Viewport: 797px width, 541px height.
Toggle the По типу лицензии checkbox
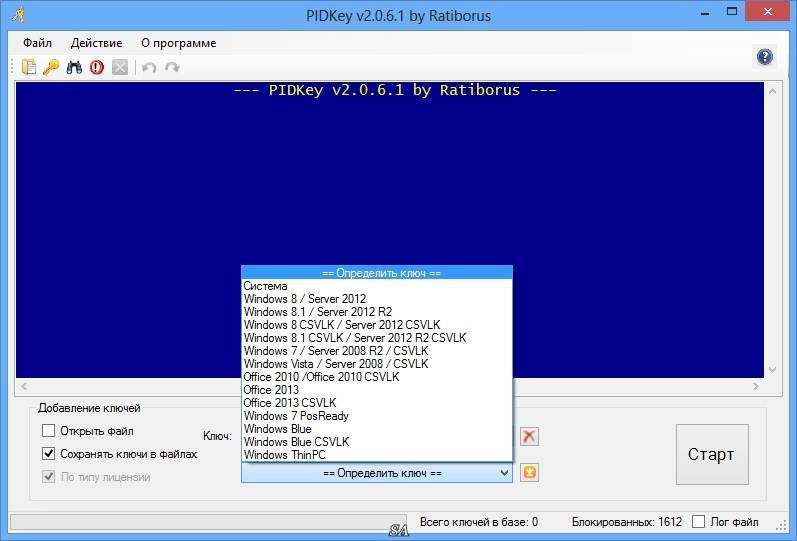[48, 477]
